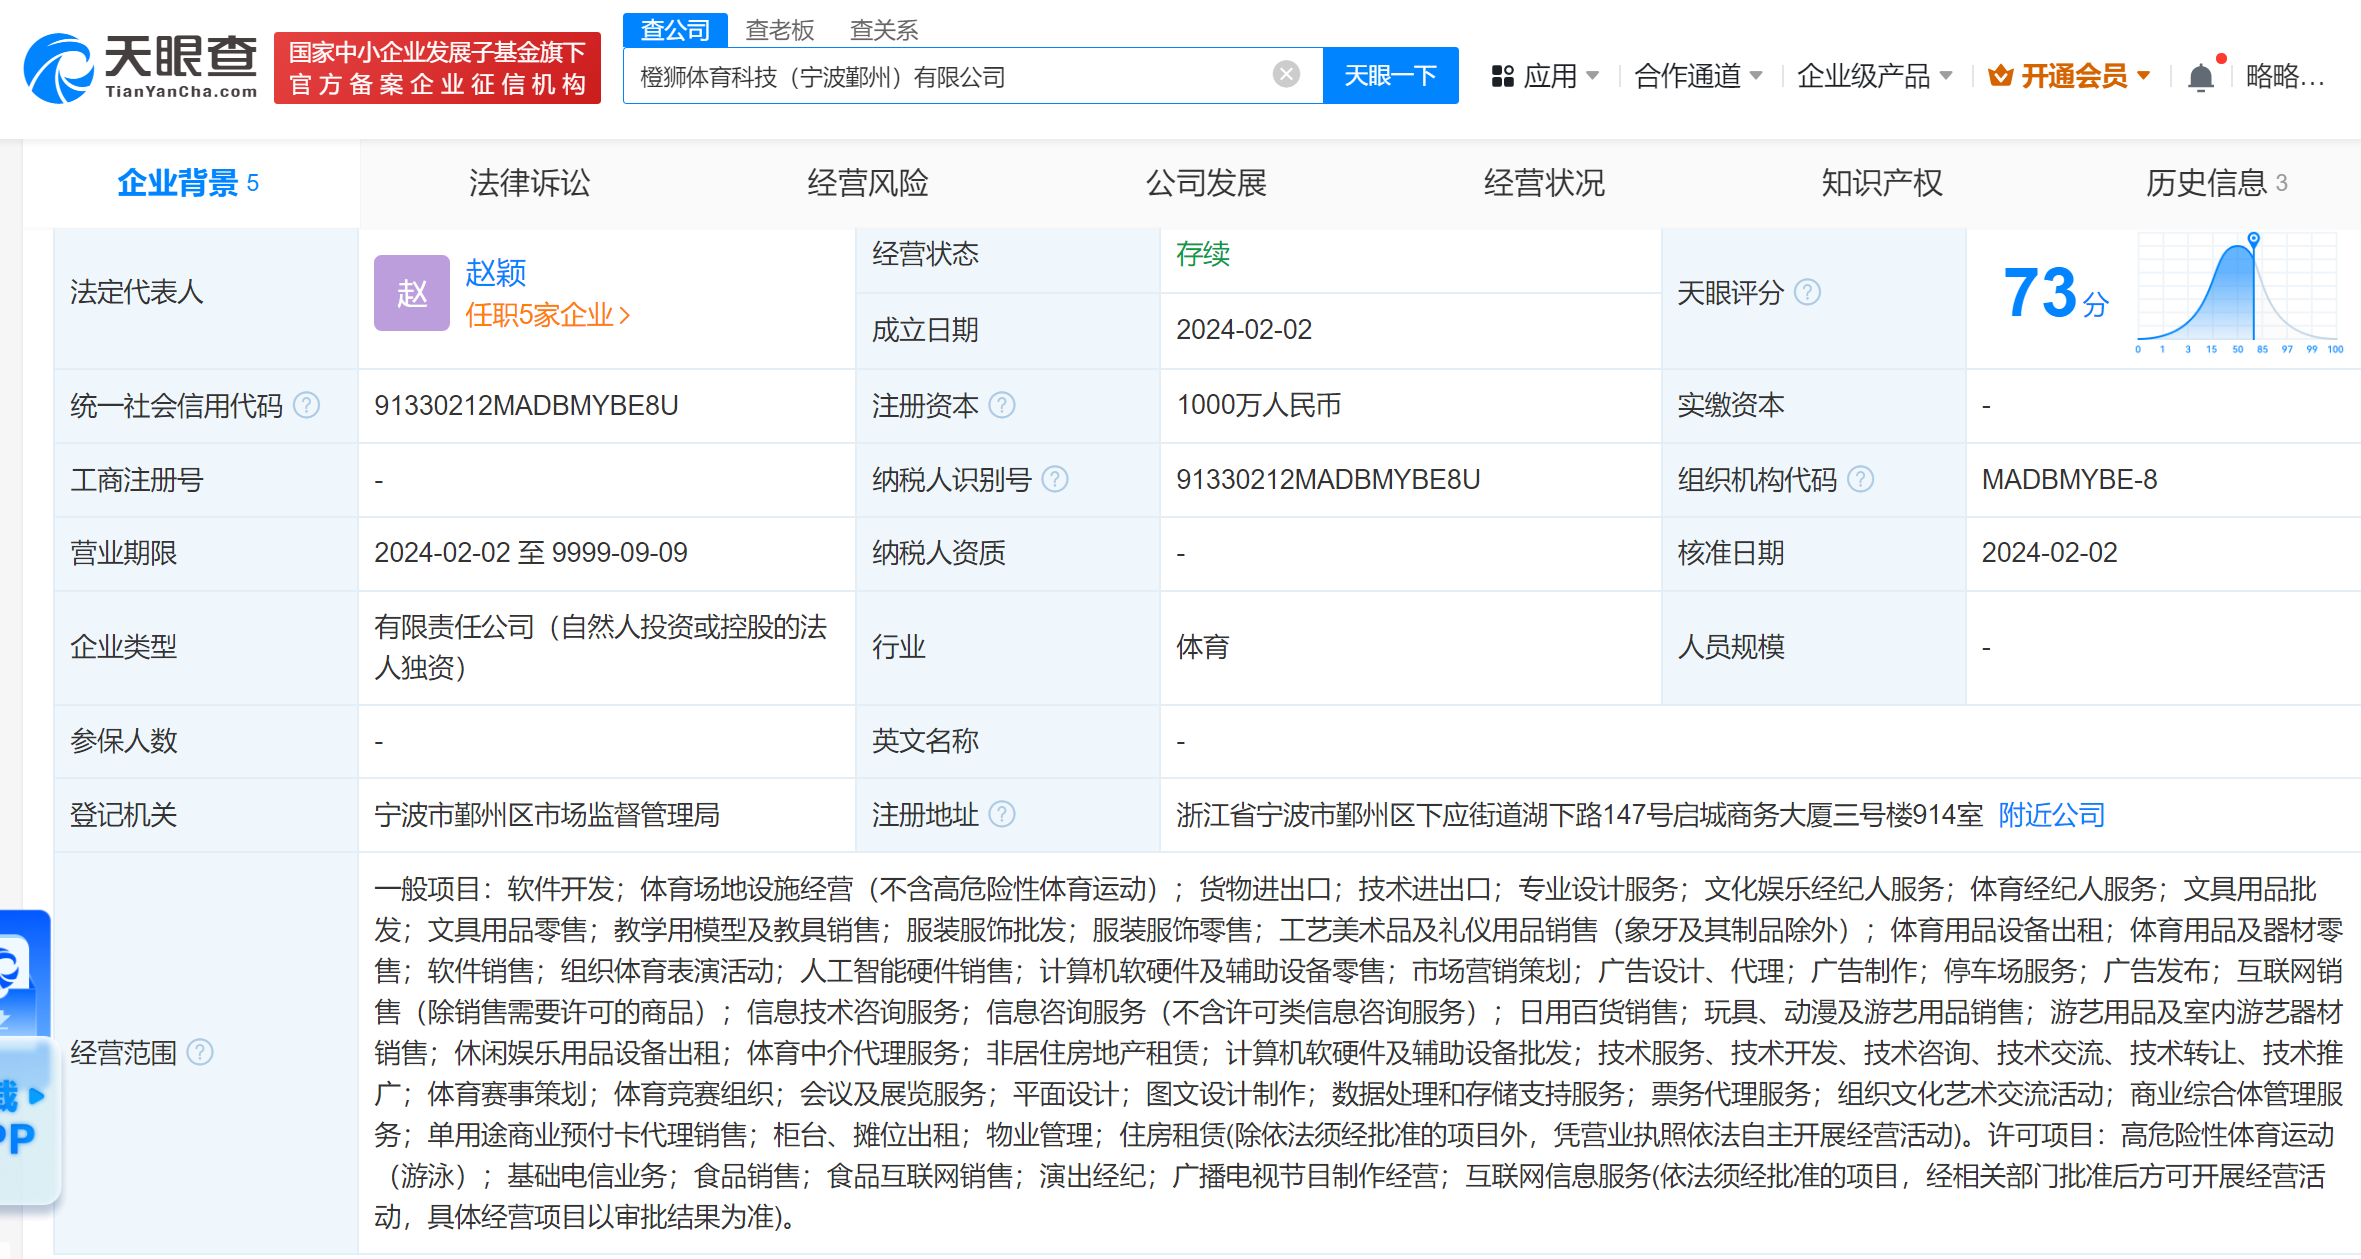Click the red 官方备案企业征信机构 banner
The image size is (2361, 1259).
point(437,68)
